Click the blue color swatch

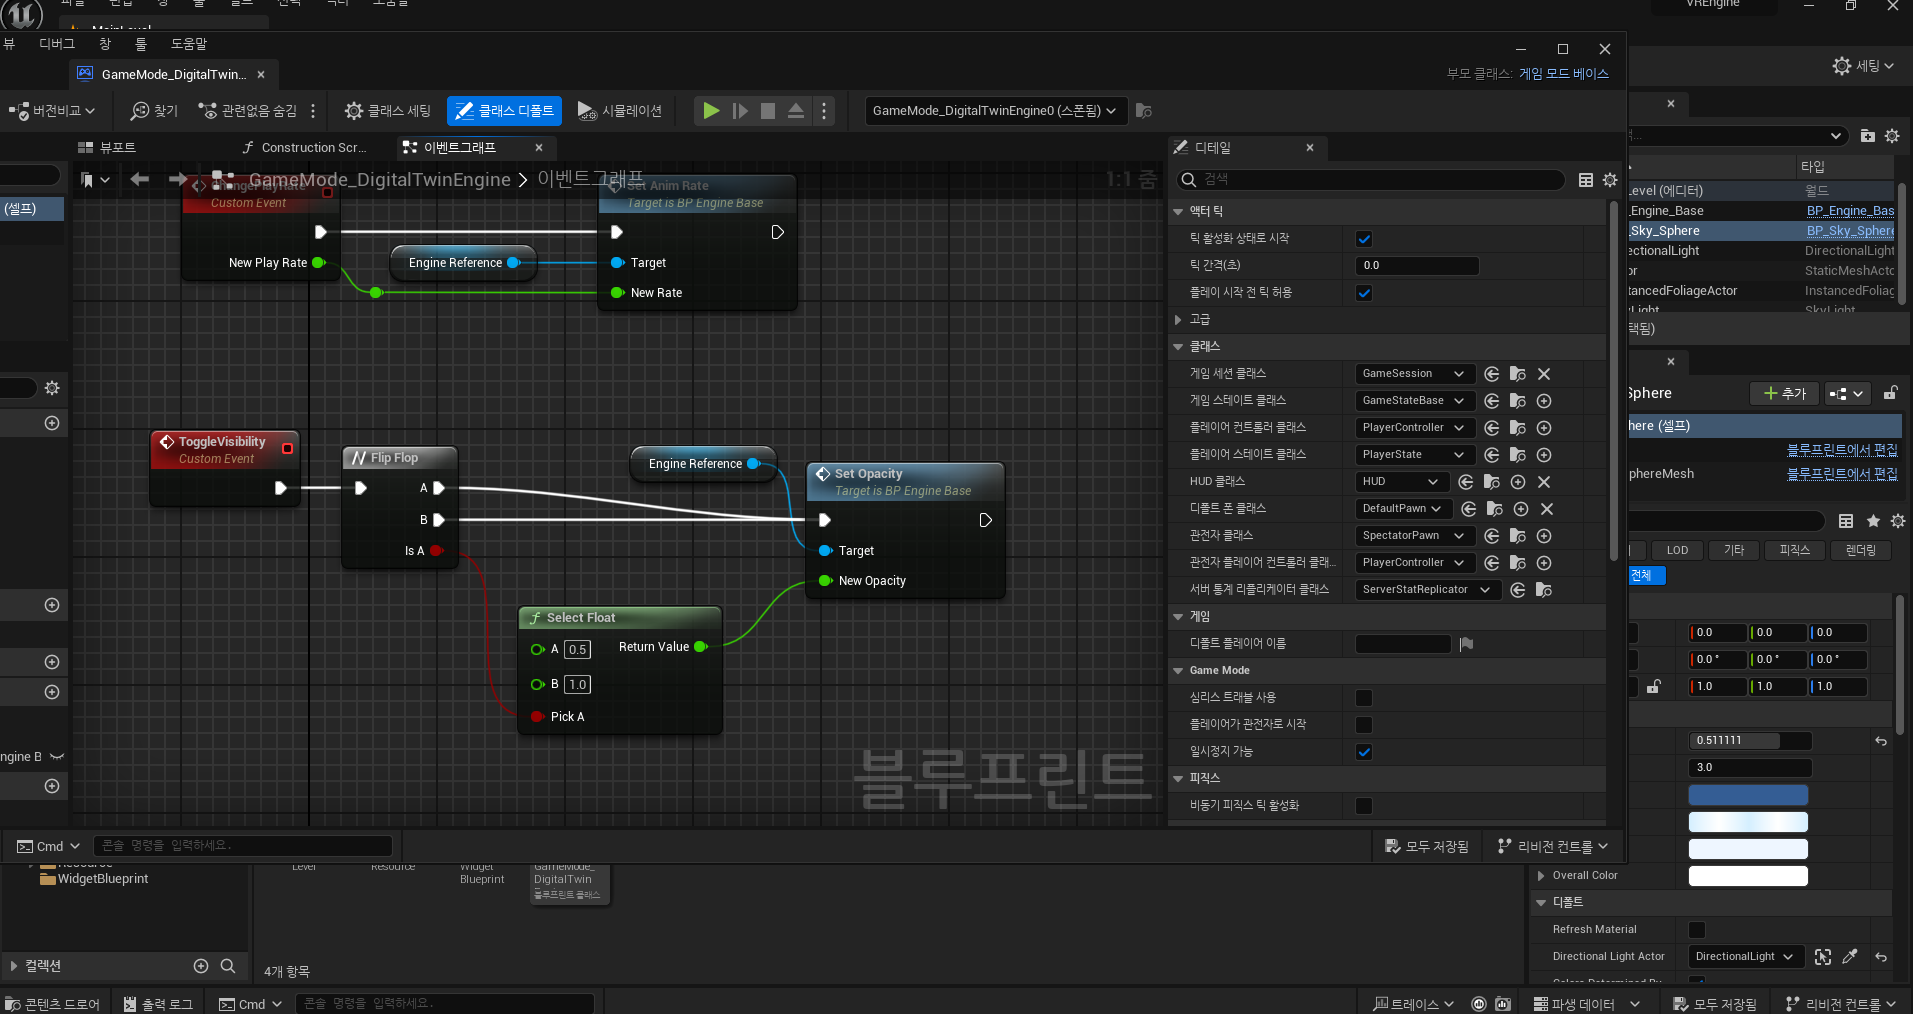pyautogui.click(x=1747, y=795)
